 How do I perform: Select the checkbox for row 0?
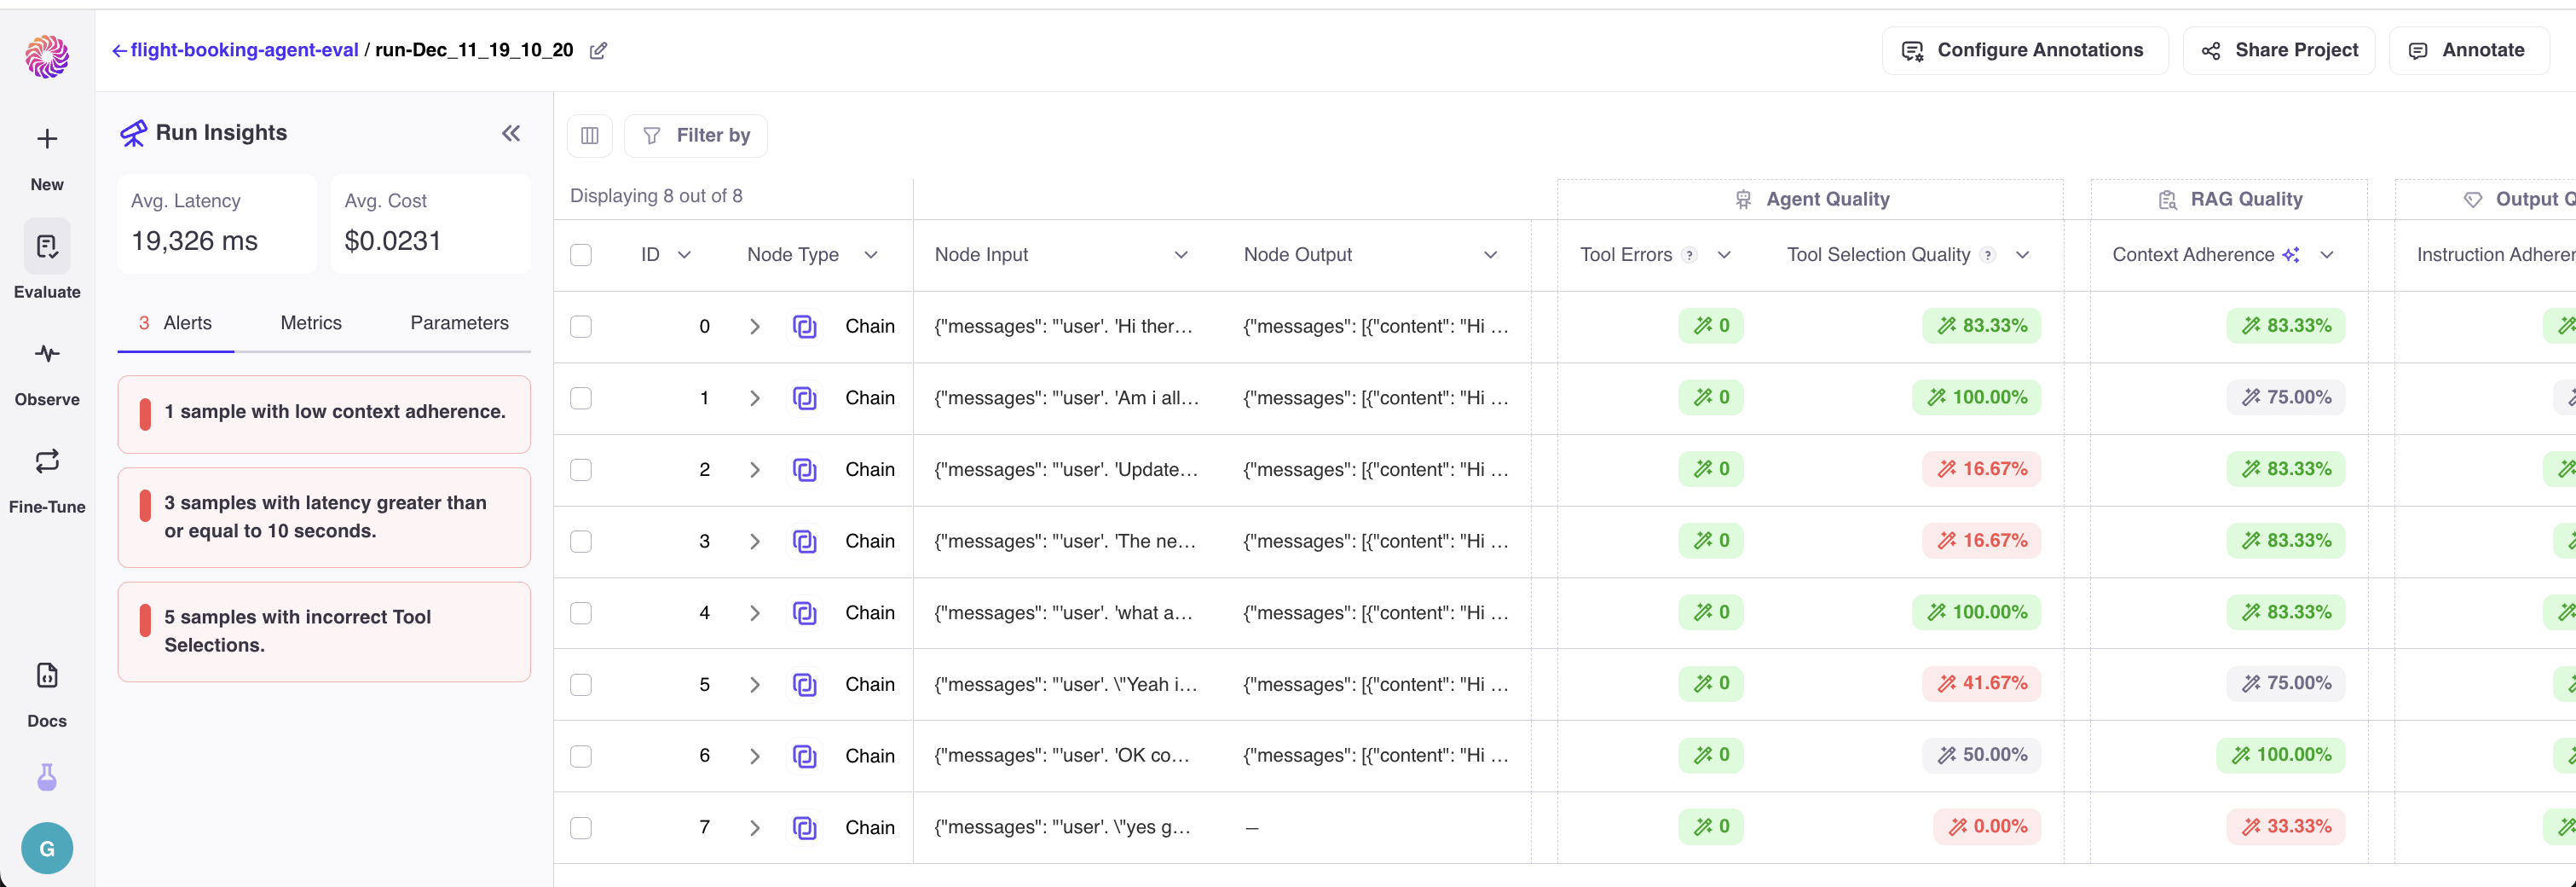point(581,327)
